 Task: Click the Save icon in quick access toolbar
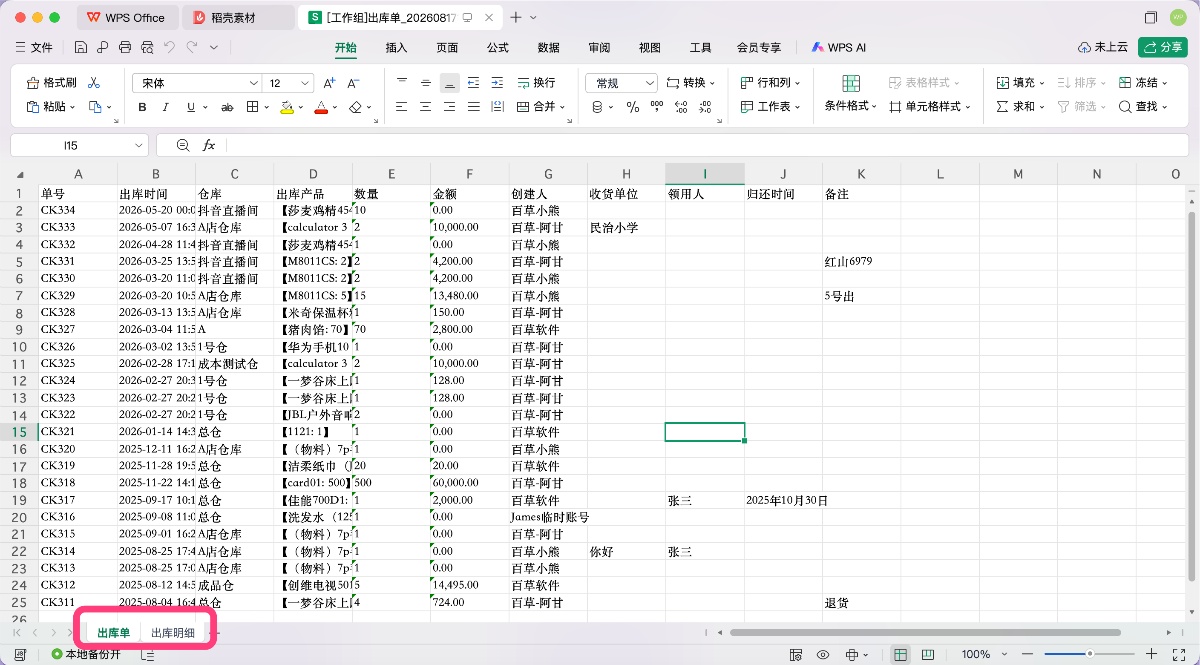80,47
